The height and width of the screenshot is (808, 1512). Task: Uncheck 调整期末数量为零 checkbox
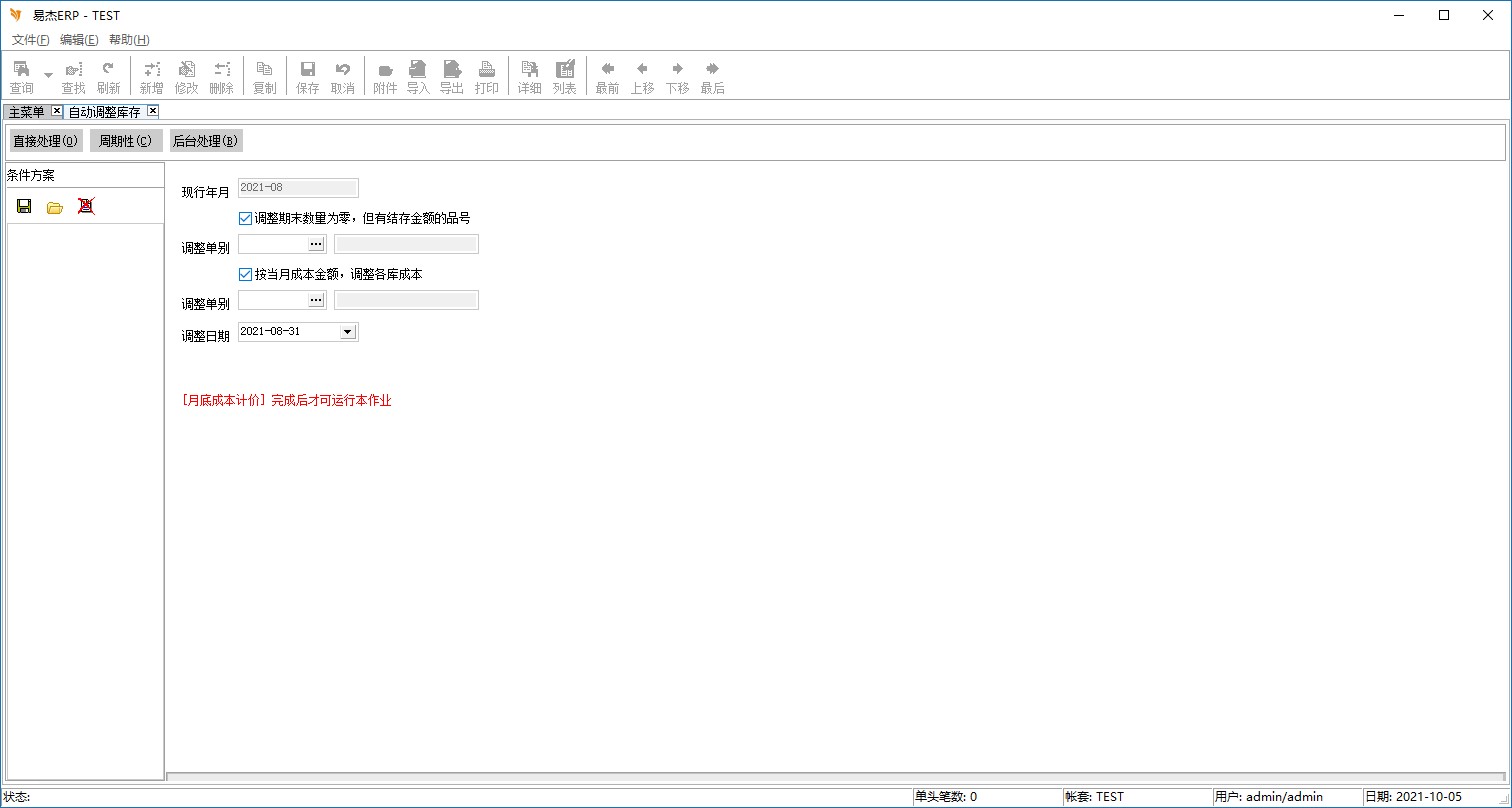(x=246, y=218)
